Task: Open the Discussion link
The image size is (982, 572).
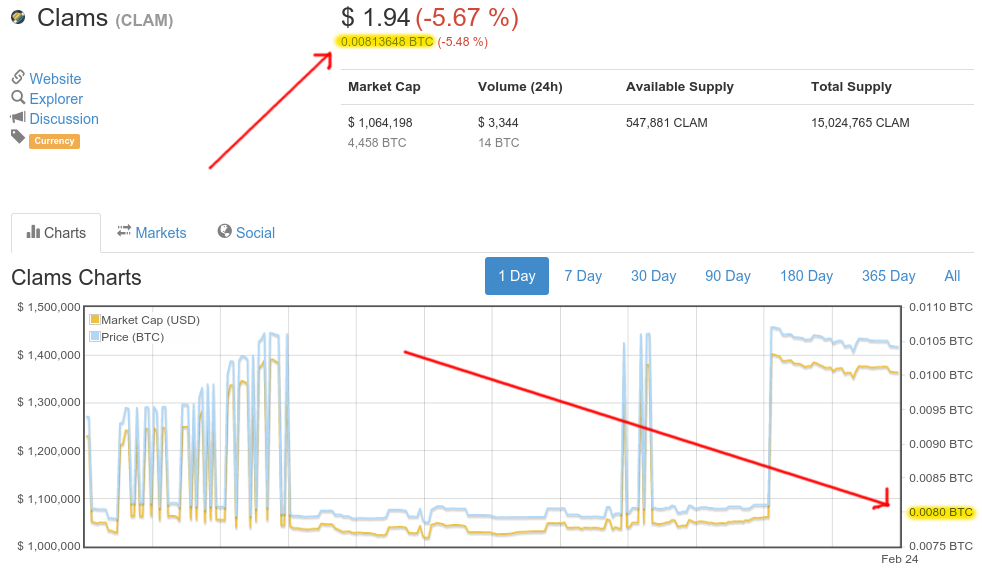Action: (x=64, y=119)
